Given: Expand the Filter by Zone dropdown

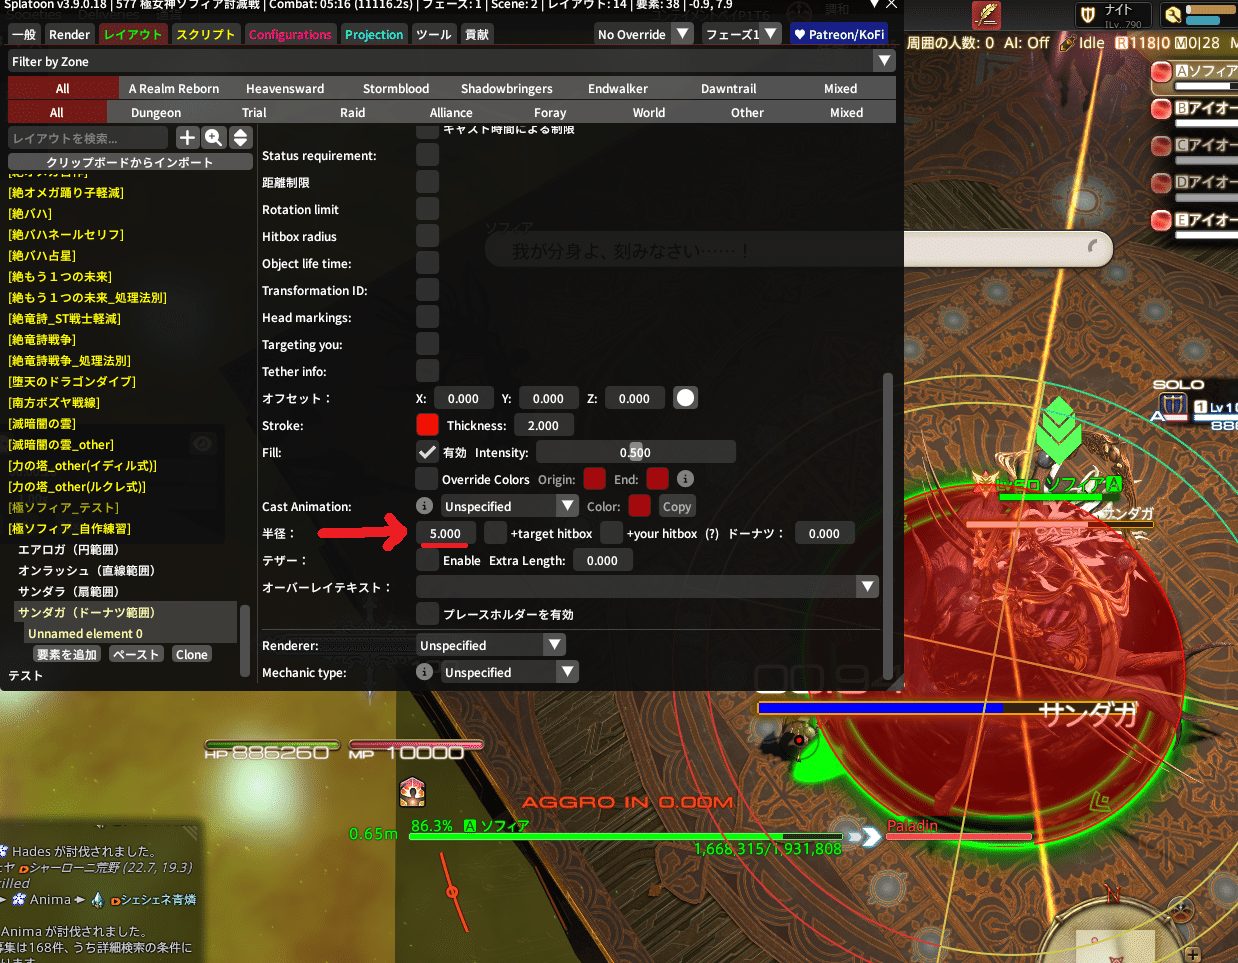Looking at the screenshot, I should 451,61.
